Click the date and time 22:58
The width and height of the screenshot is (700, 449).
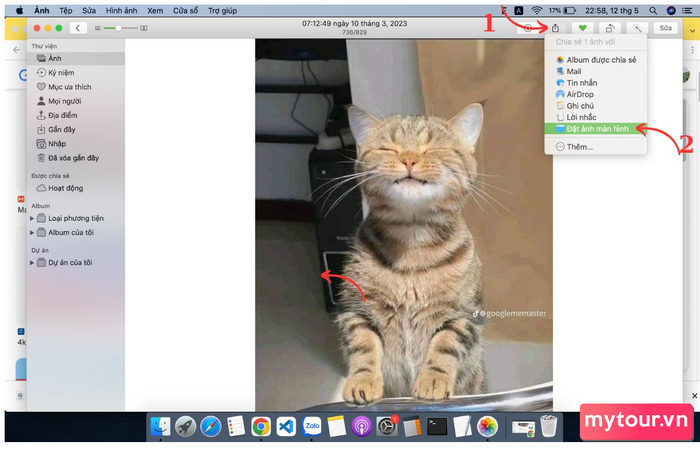pyautogui.click(x=612, y=11)
